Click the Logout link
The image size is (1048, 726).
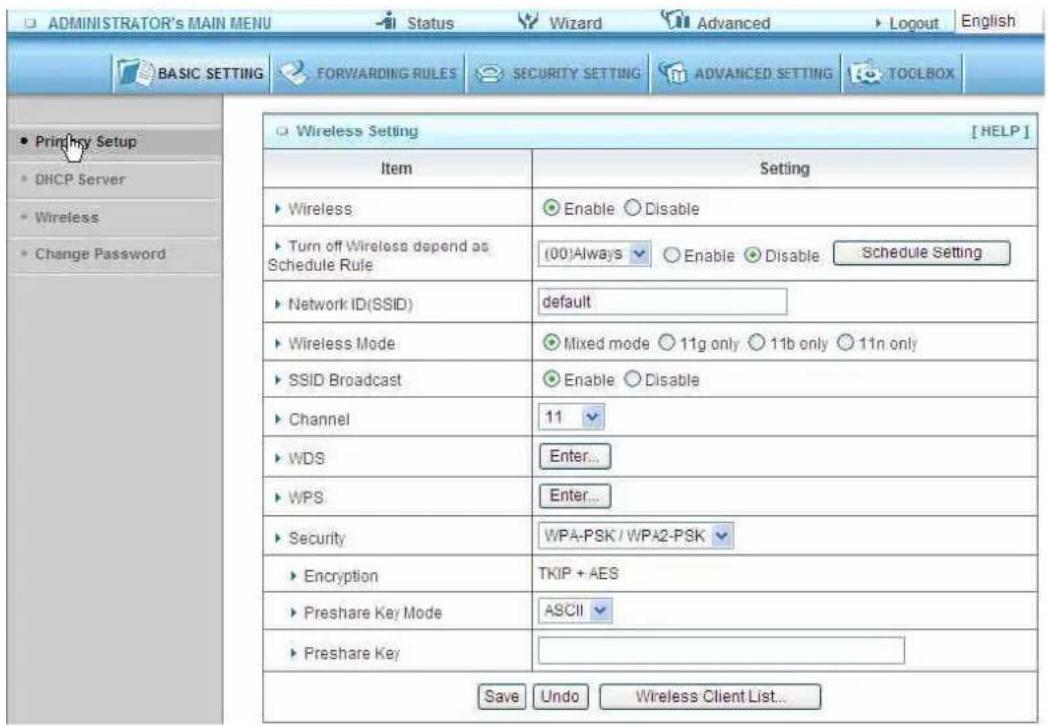[x=913, y=23]
